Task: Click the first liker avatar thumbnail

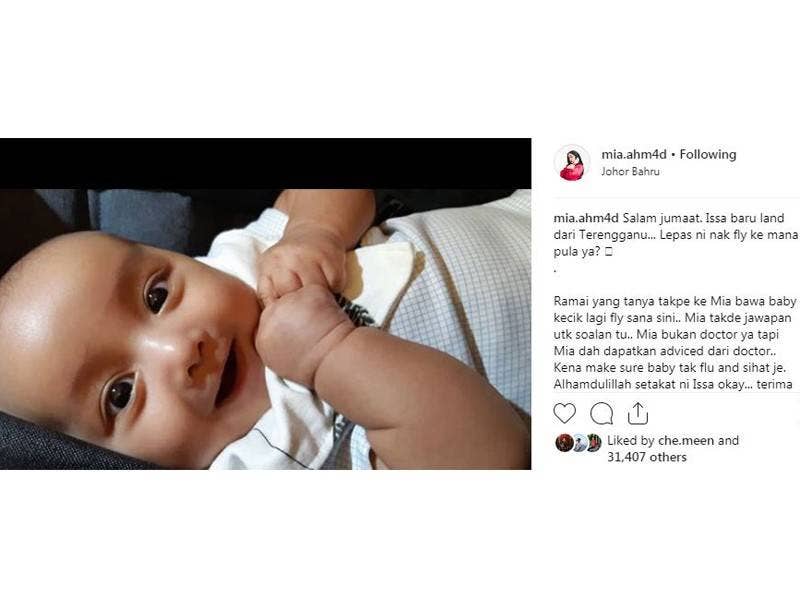Action: coord(563,442)
